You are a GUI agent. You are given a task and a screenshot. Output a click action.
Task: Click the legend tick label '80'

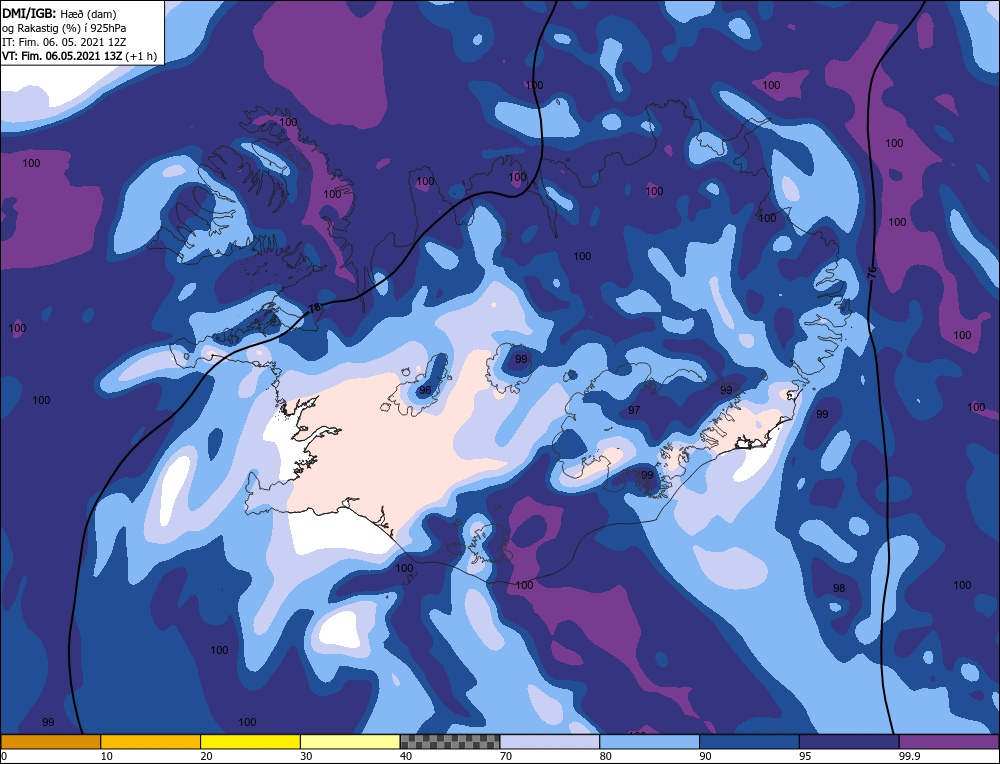point(605,756)
